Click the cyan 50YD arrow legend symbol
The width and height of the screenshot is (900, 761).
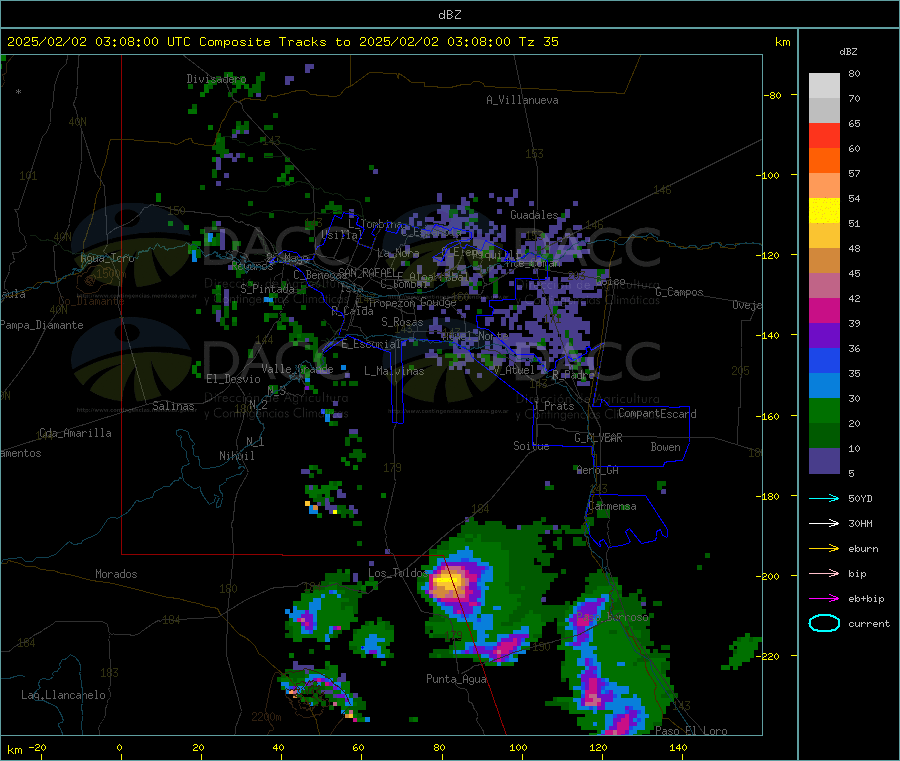coord(824,498)
